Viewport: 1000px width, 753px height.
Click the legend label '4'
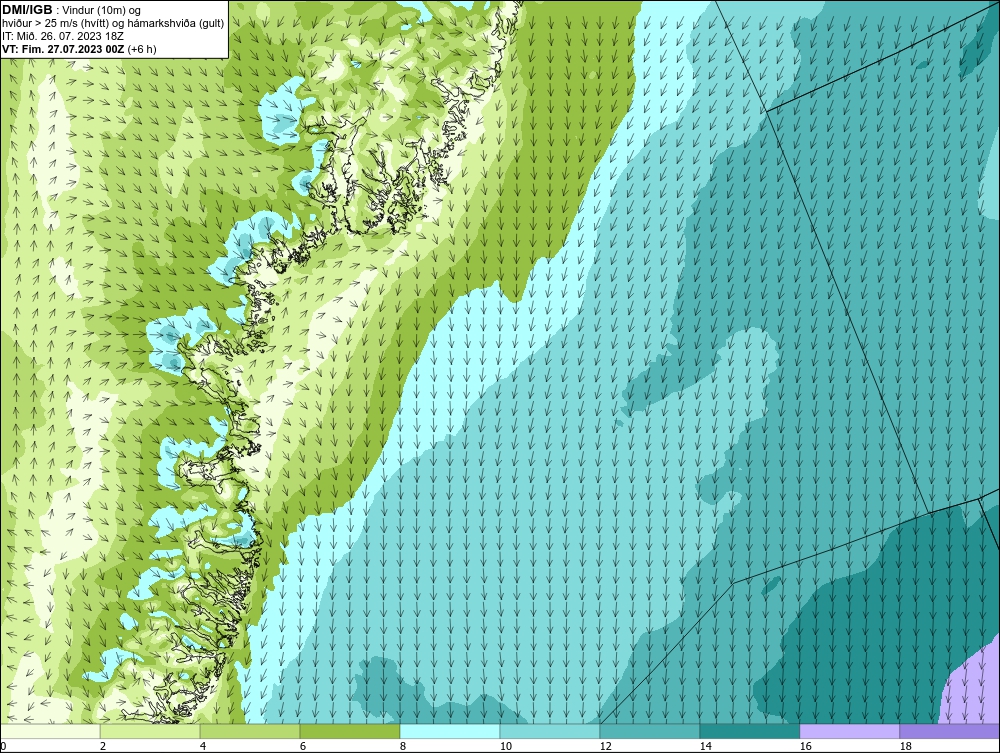click(x=203, y=746)
